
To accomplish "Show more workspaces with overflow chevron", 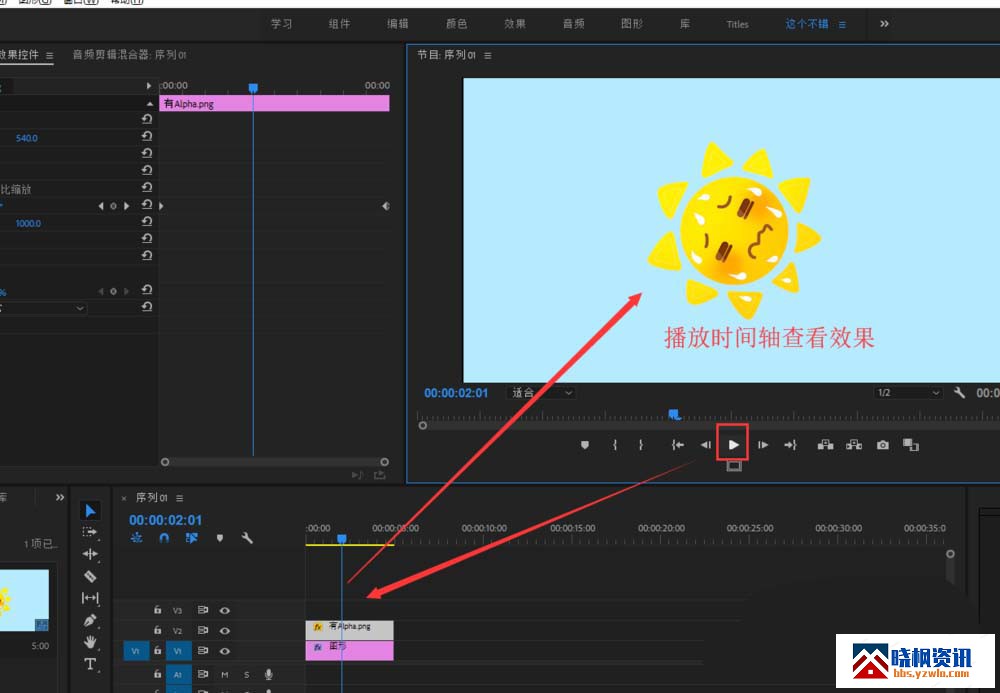I will 884,24.
